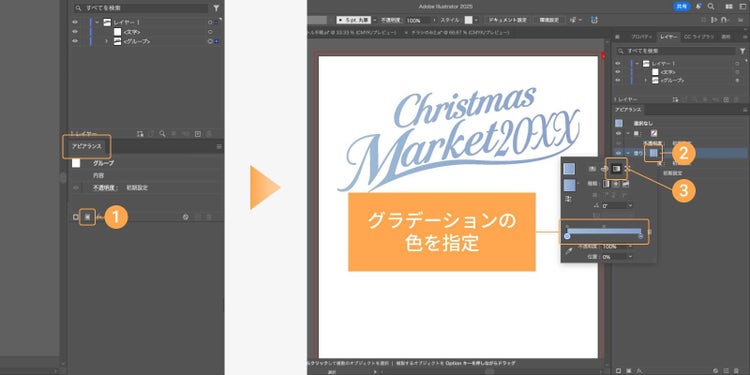
Task: Click Clear Appearance icon in left Appearance panel
Action: tap(186, 217)
